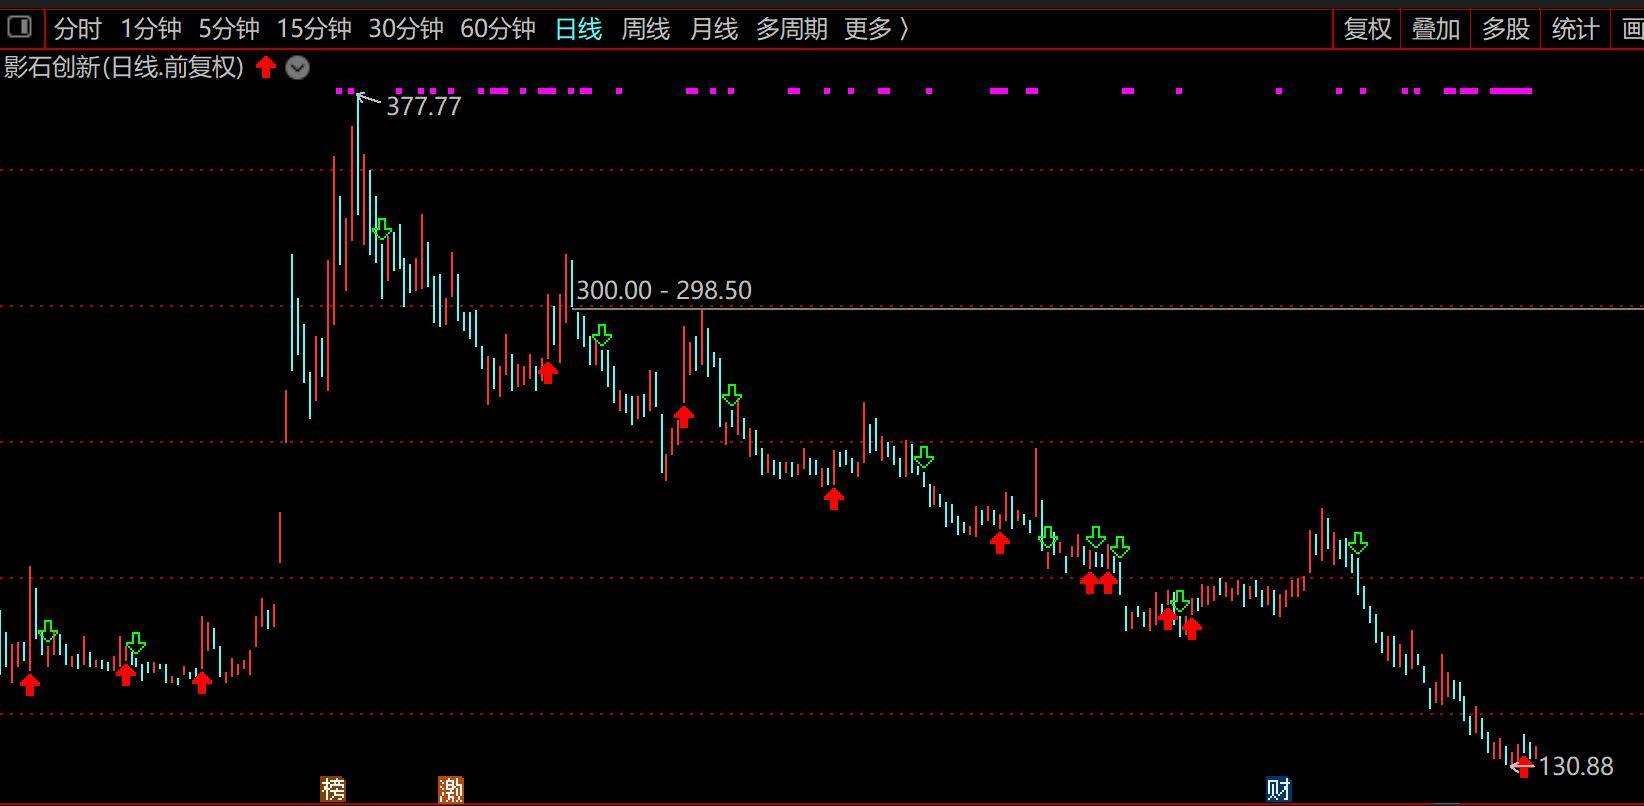Click the 统计 statistics button
1644x806 pixels.
coord(1574,29)
